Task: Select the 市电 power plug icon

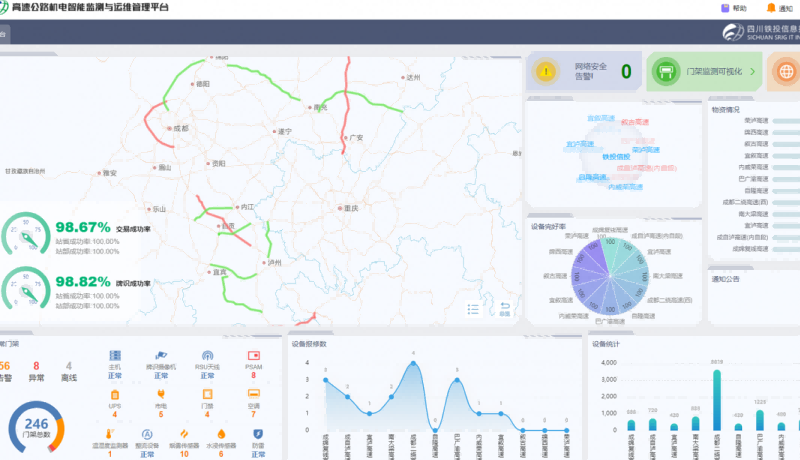Action: pos(161,395)
